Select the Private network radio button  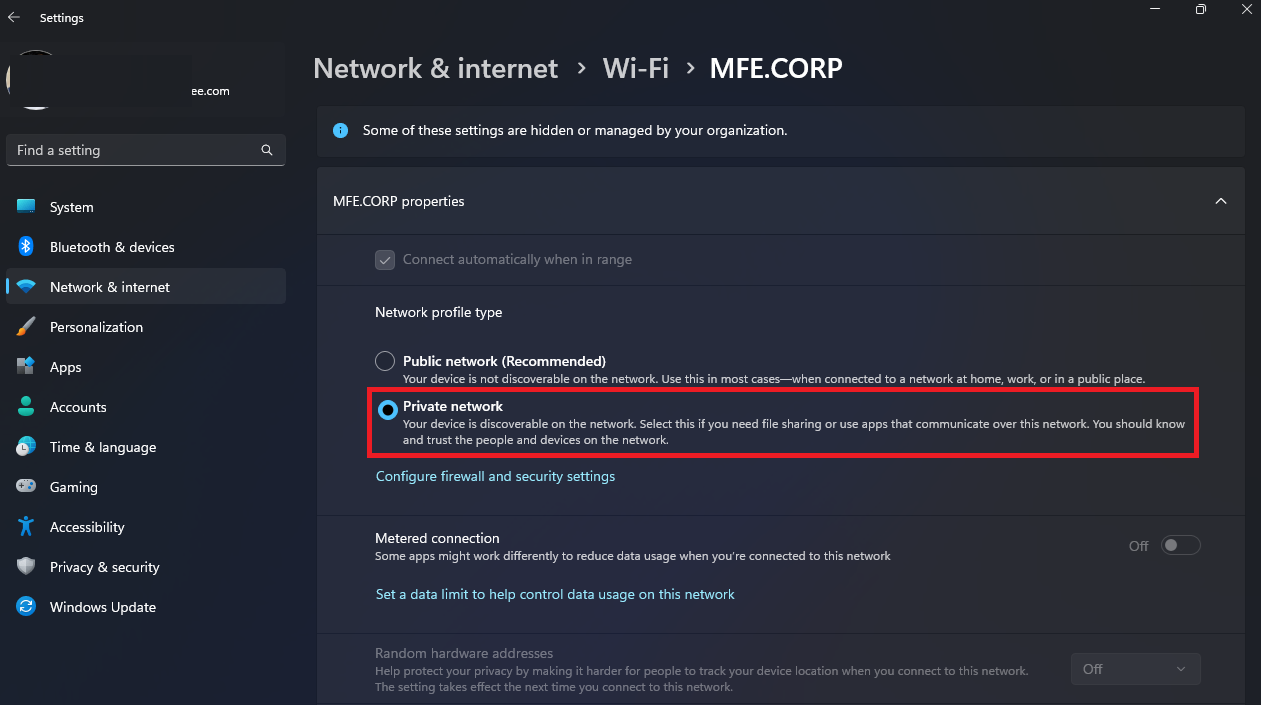[387, 409]
